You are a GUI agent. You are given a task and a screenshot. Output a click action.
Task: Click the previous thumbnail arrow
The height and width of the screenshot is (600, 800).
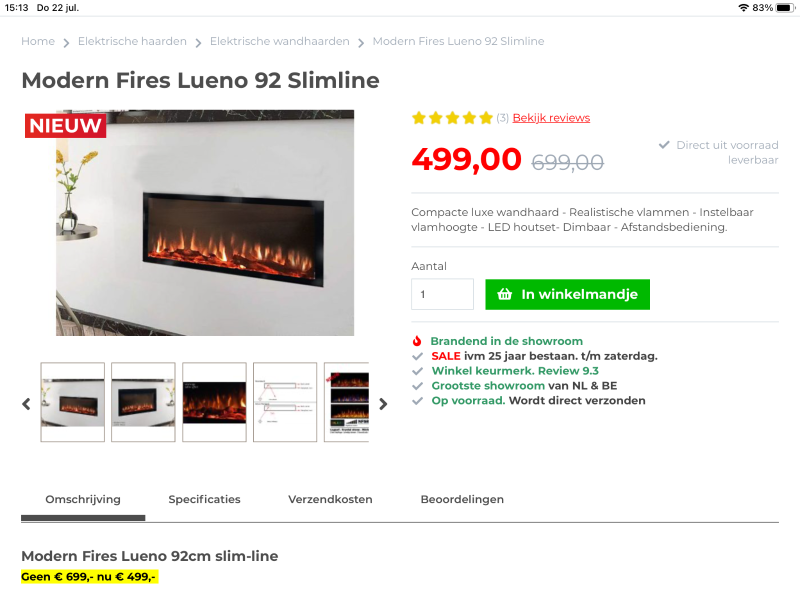(27, 404)
